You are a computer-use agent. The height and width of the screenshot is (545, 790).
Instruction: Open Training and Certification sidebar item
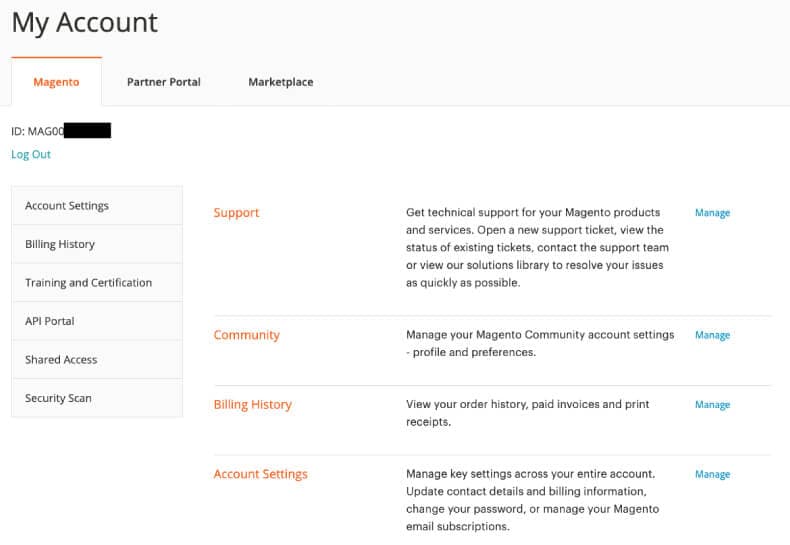tap(88, 283)
